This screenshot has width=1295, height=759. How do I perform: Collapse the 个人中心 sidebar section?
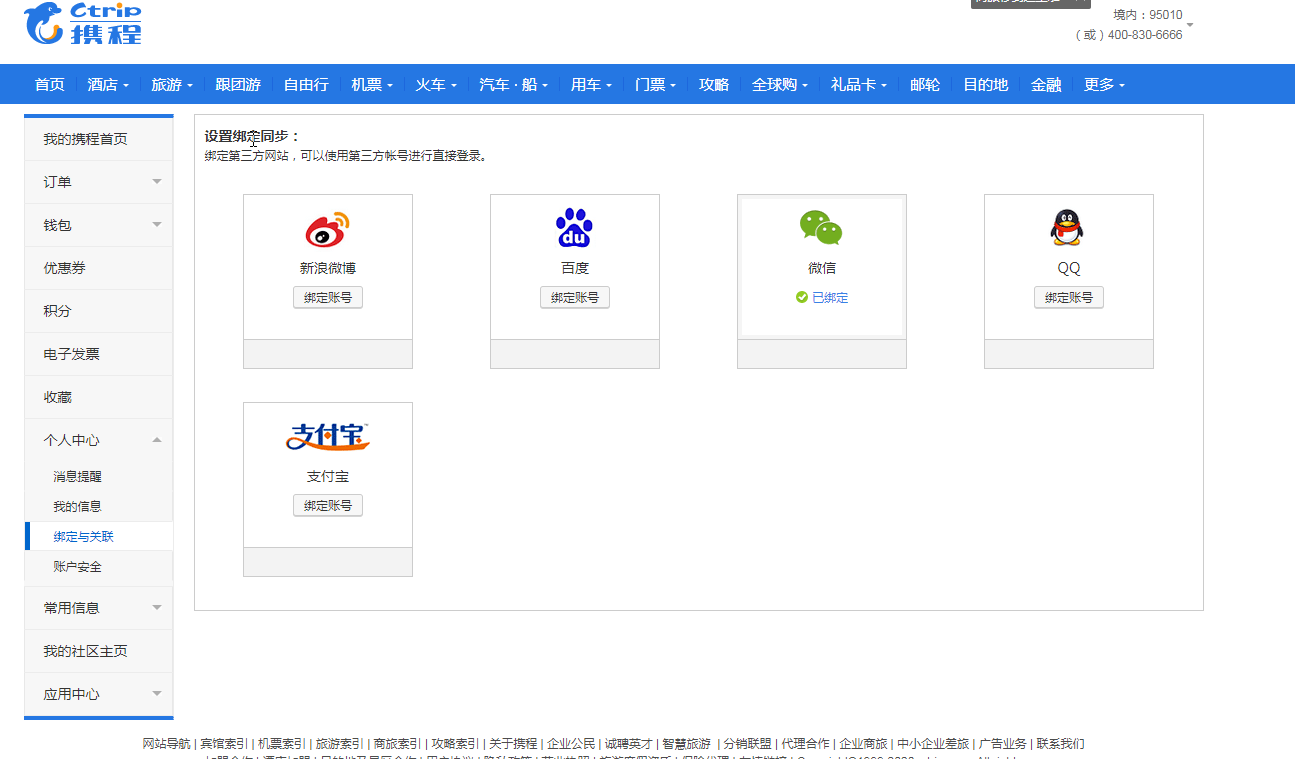(x=99, y=440)
